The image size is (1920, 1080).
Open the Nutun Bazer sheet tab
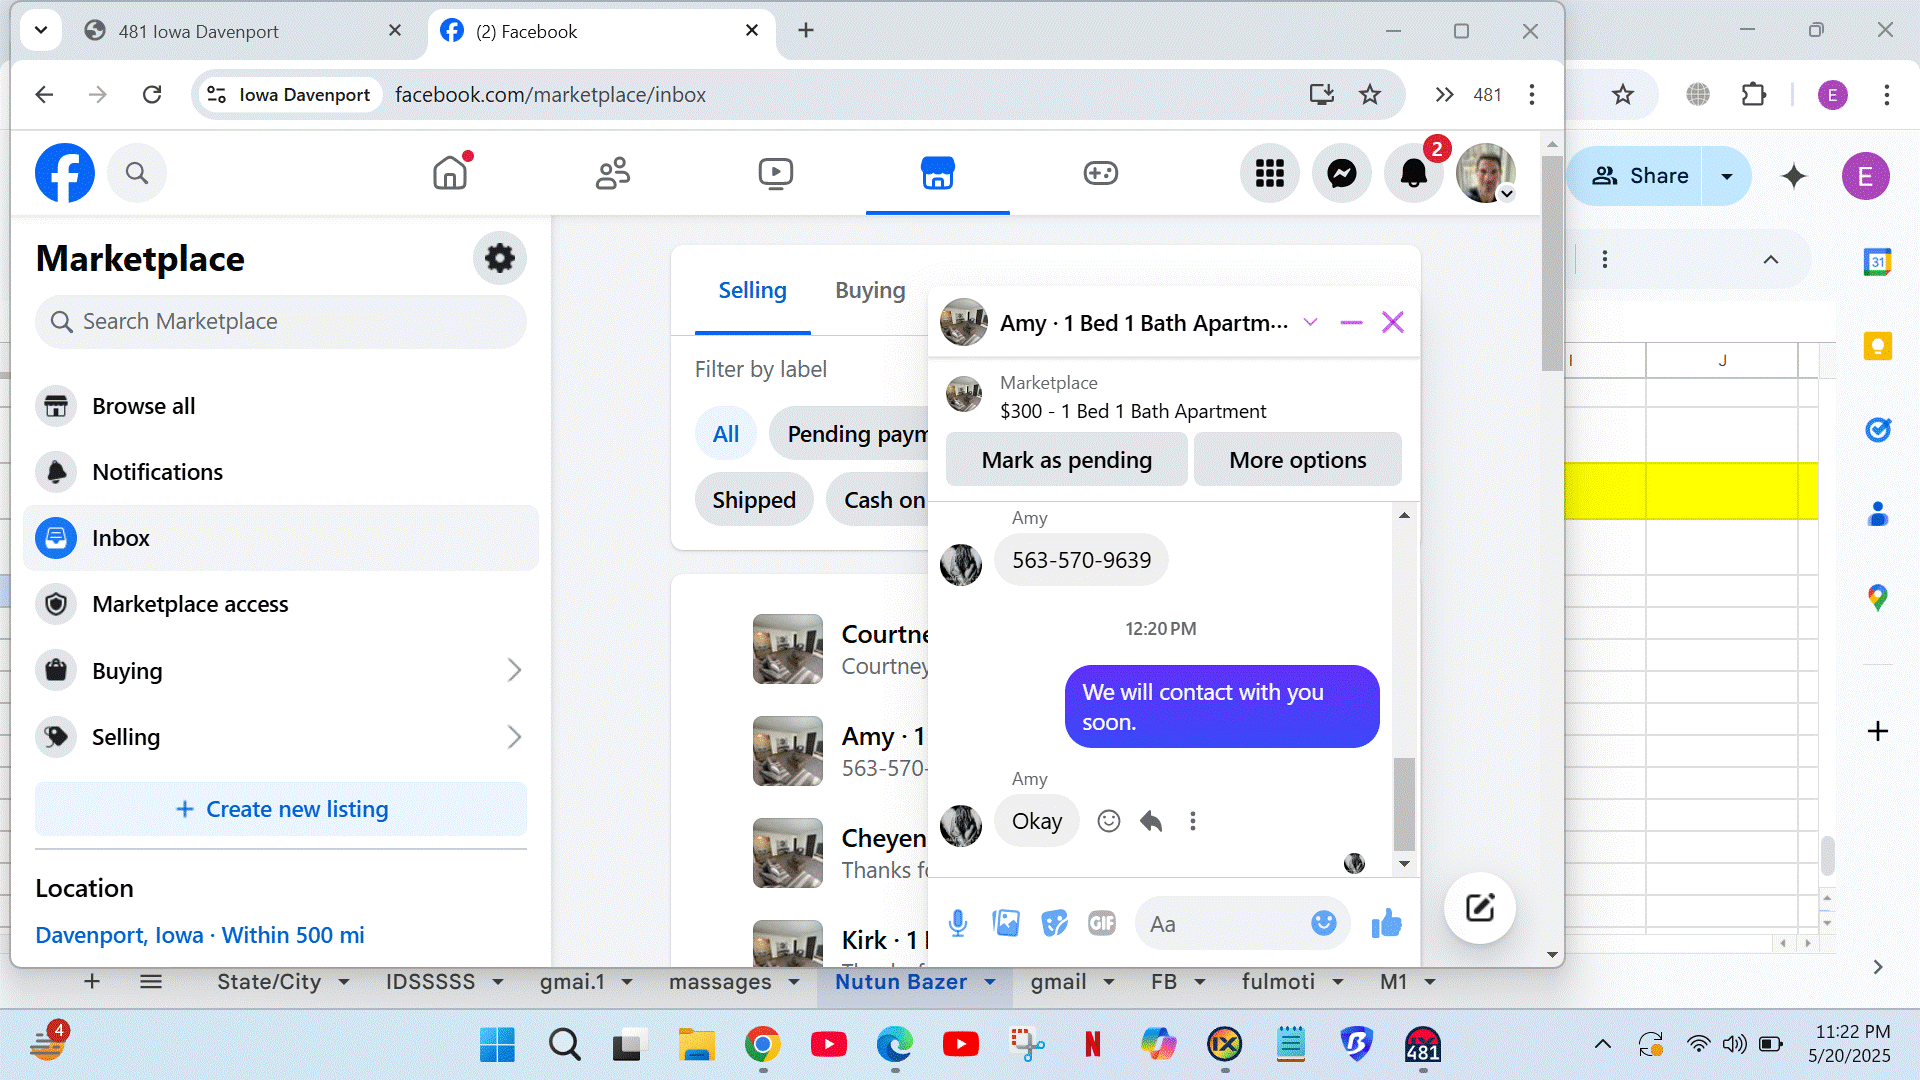tap(900, 982)
